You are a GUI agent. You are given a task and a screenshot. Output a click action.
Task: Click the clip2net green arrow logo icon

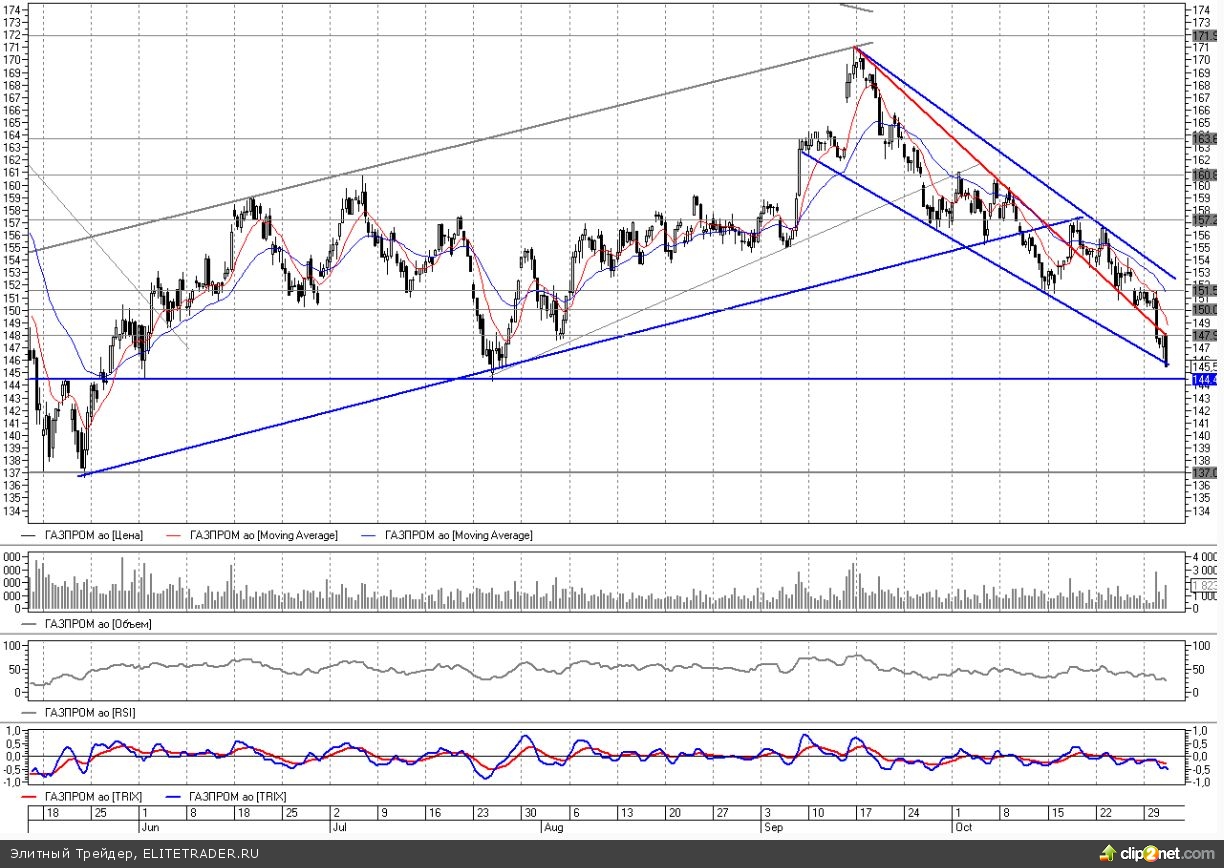tap(1108, 853)
